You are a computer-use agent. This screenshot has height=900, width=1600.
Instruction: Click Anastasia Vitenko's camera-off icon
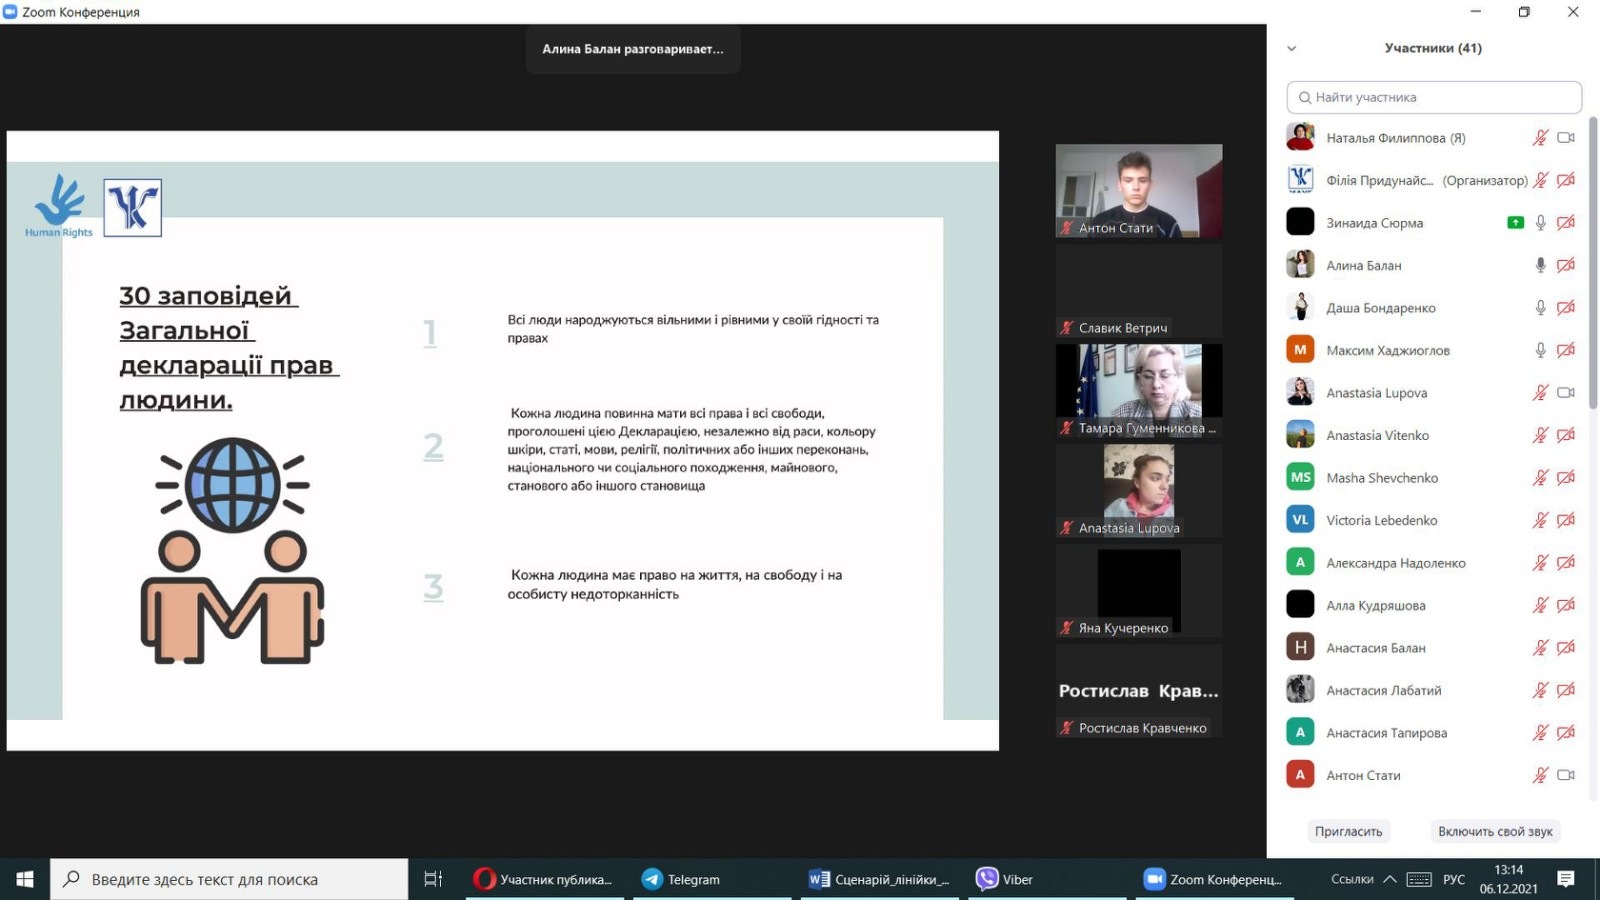(x=1566, y=435)
